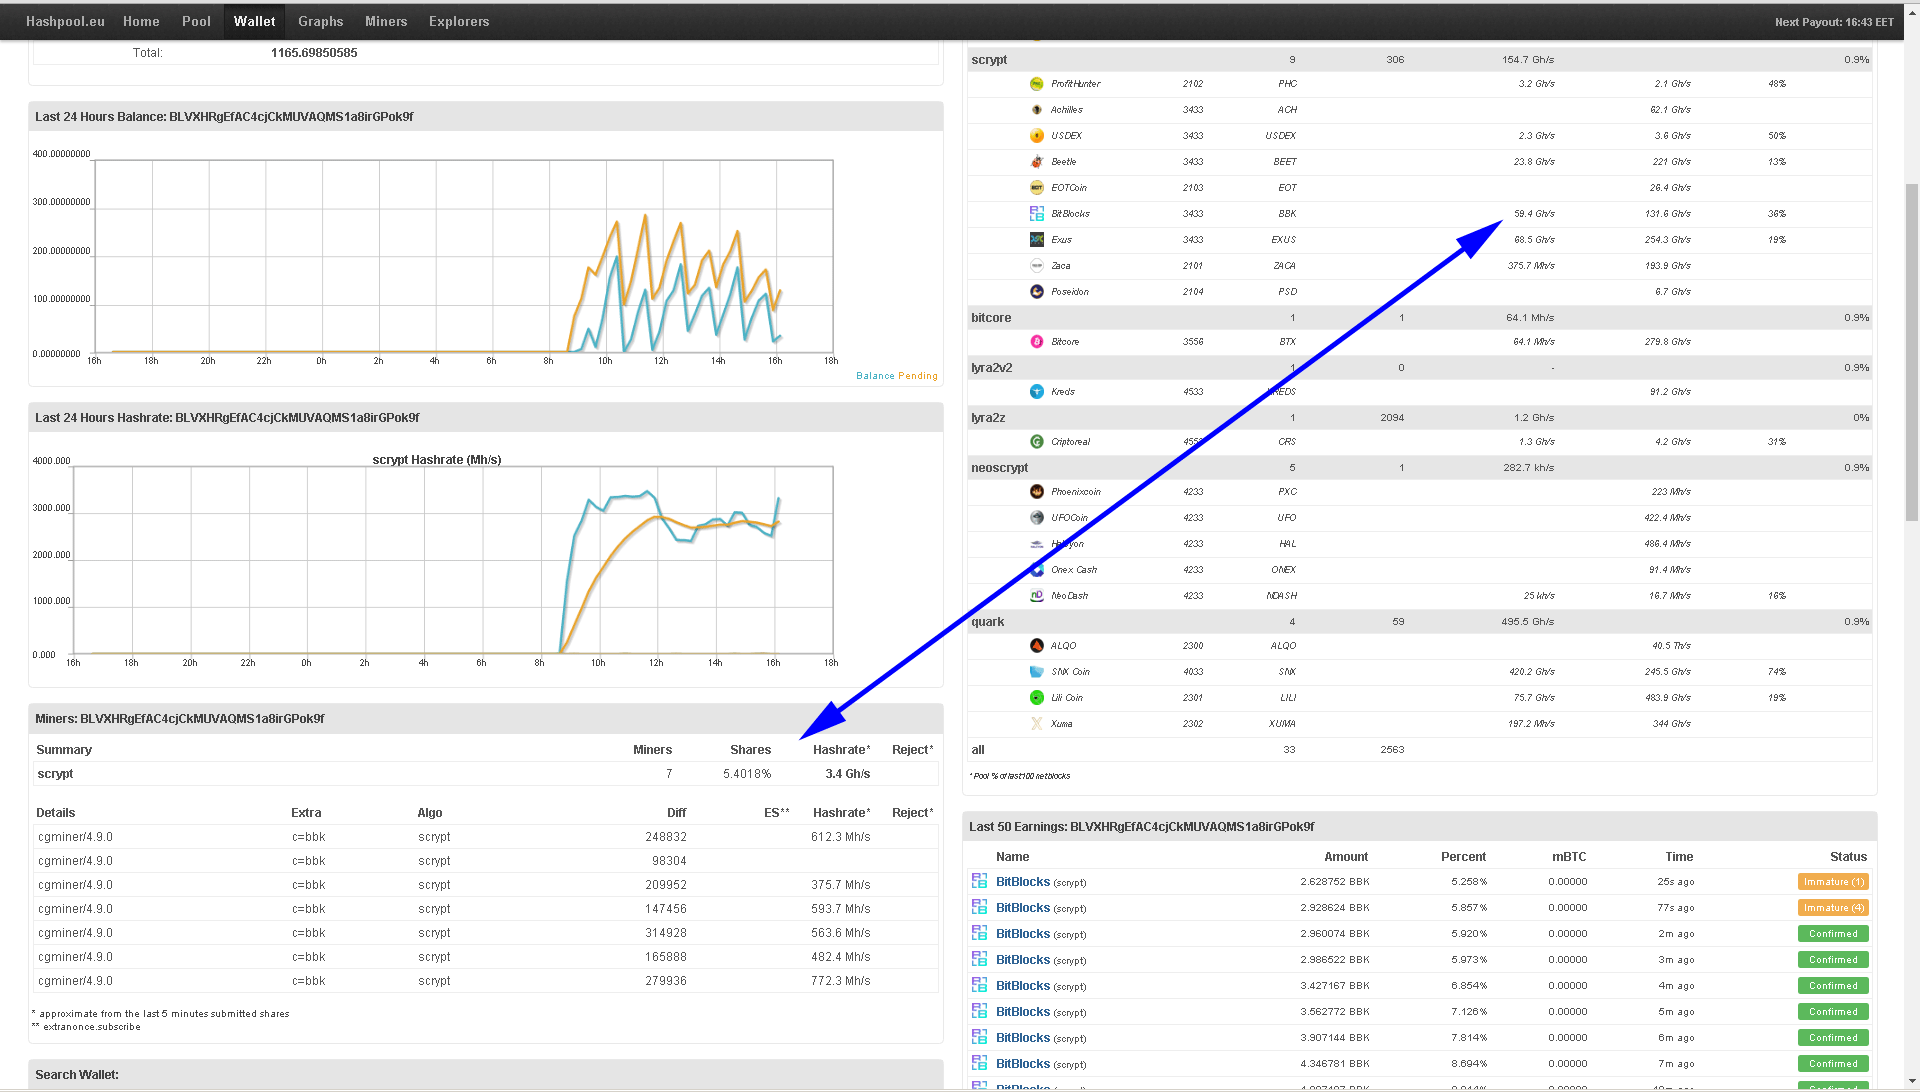The width and height of the screenshot is (1920, 1092).
Task: Open the Miners menu item
Action: (386, 21)
